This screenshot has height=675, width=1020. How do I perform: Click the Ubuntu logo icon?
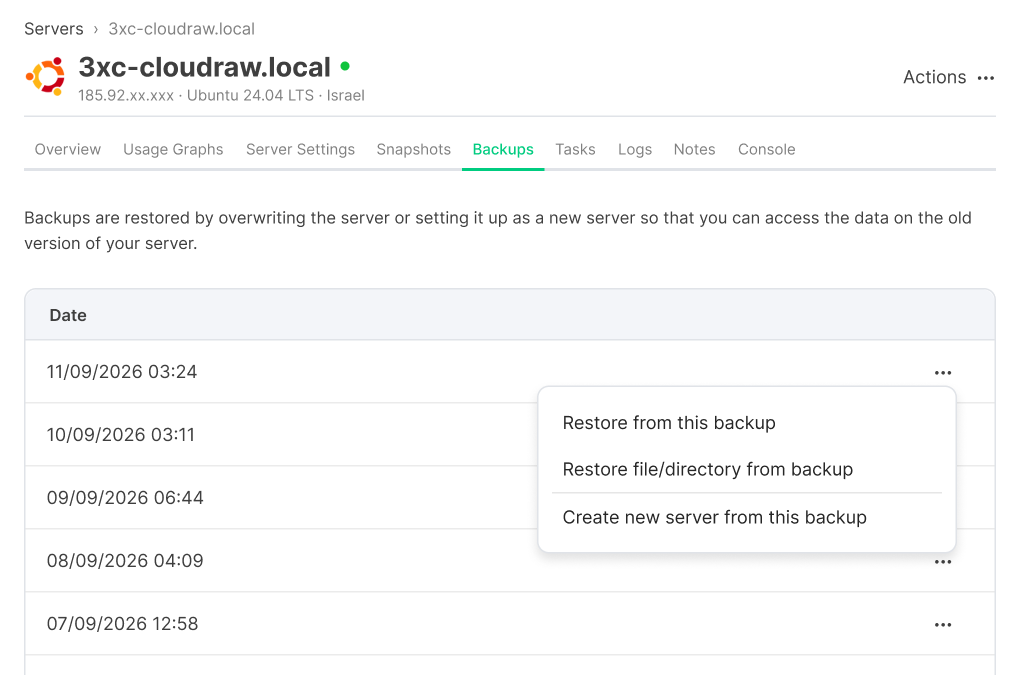[x=45, y=76]
